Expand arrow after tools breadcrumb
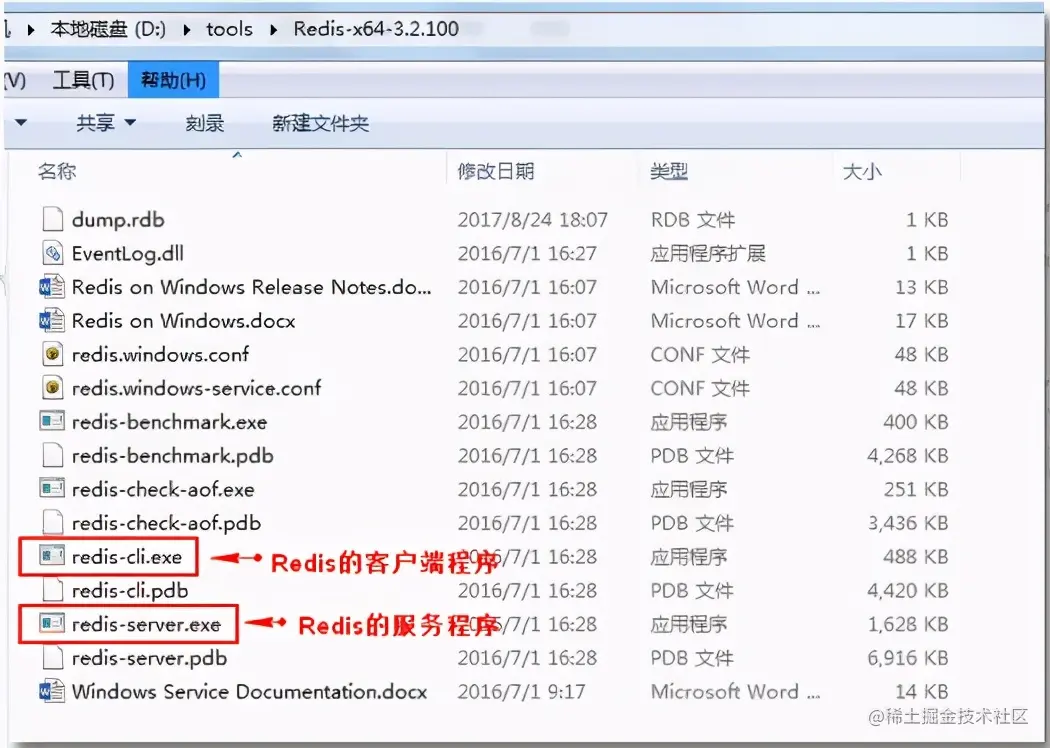Image resolution: width=1050 pixels, height=748 pixels. pos(273,30)
